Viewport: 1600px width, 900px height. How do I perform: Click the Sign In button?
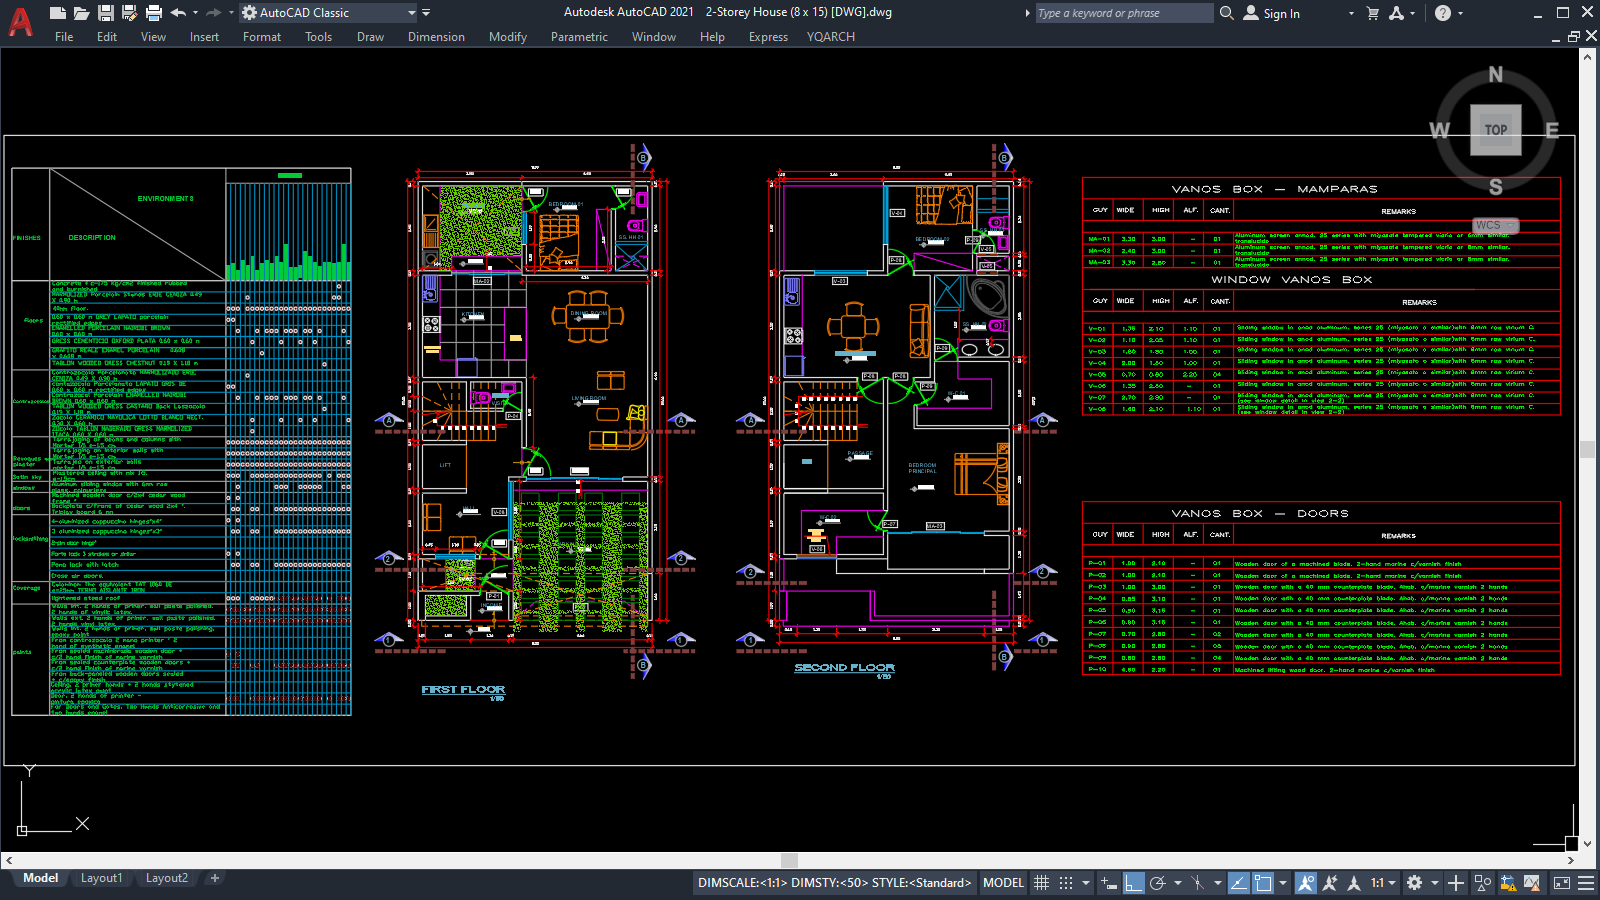[1281, 13]
